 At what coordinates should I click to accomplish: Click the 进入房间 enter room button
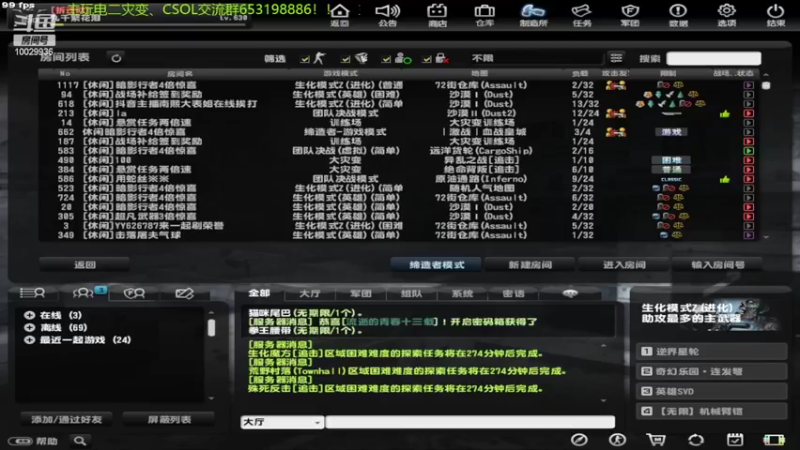click(624, 265)
